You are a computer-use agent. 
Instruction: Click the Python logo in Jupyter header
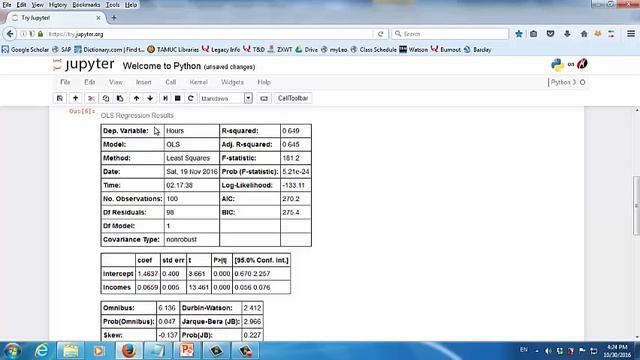tap(557, 64)
